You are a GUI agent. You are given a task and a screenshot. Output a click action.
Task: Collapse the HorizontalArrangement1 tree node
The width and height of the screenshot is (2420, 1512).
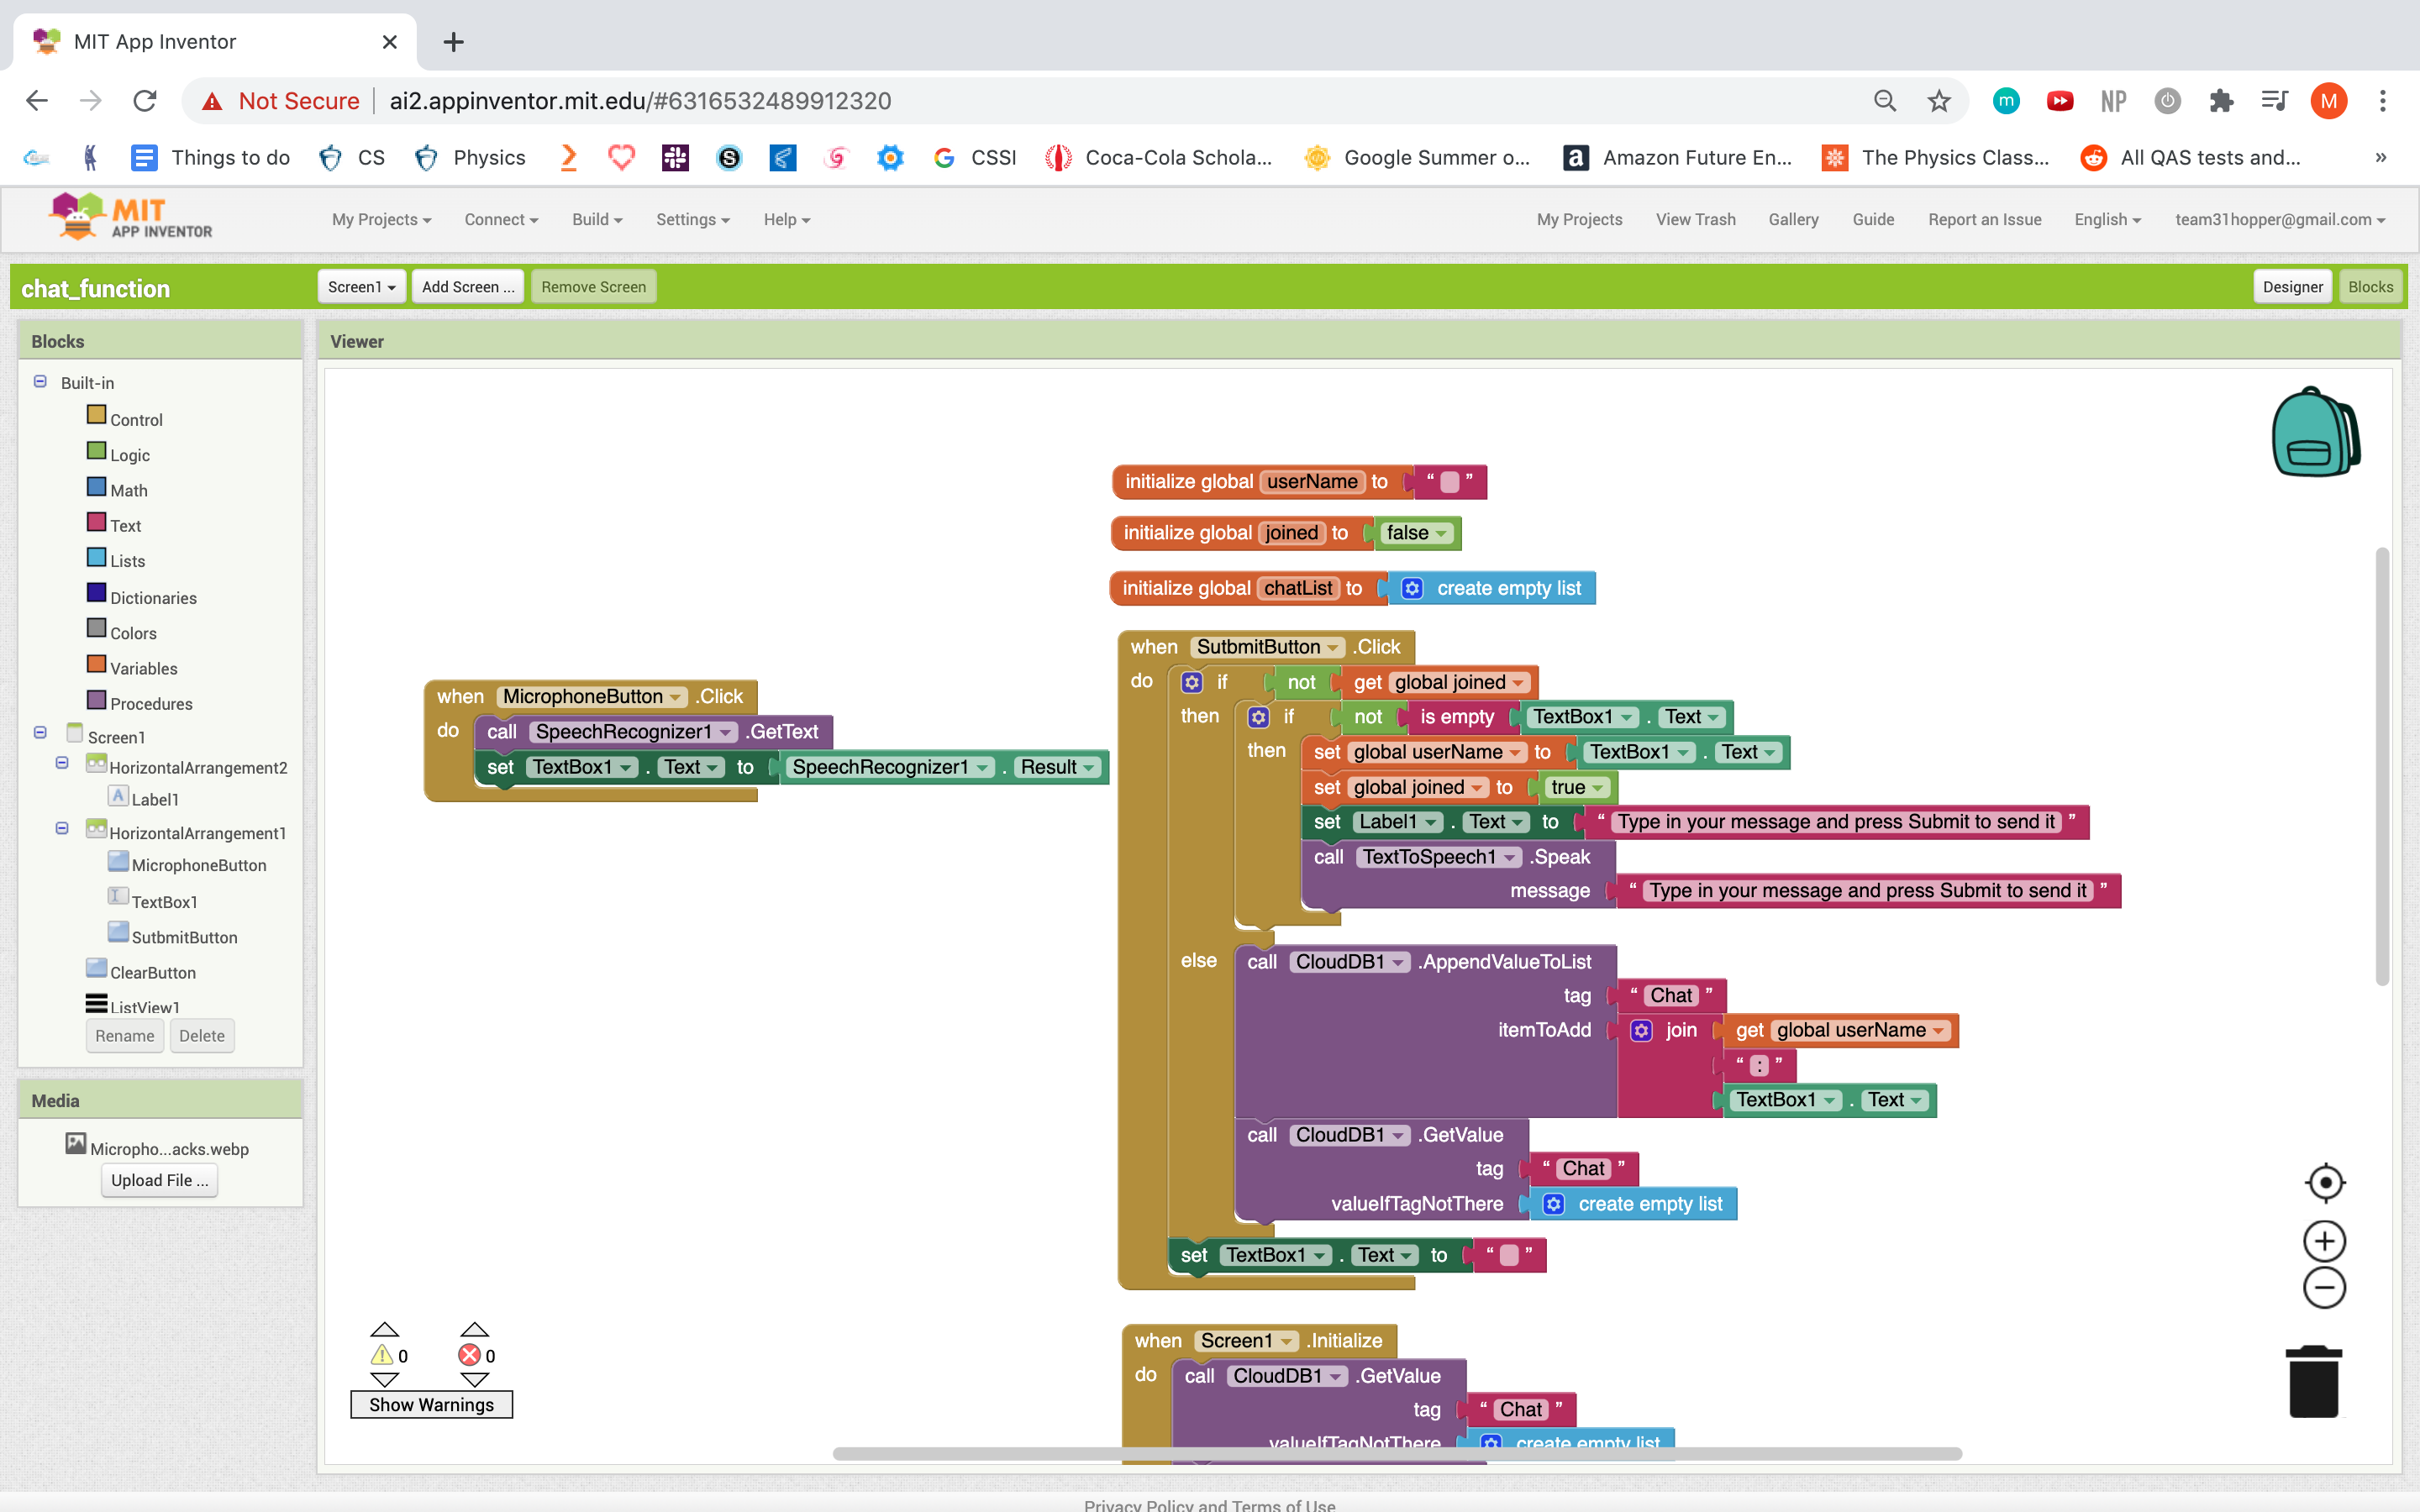pyautogui.click(x=62, y=829)
